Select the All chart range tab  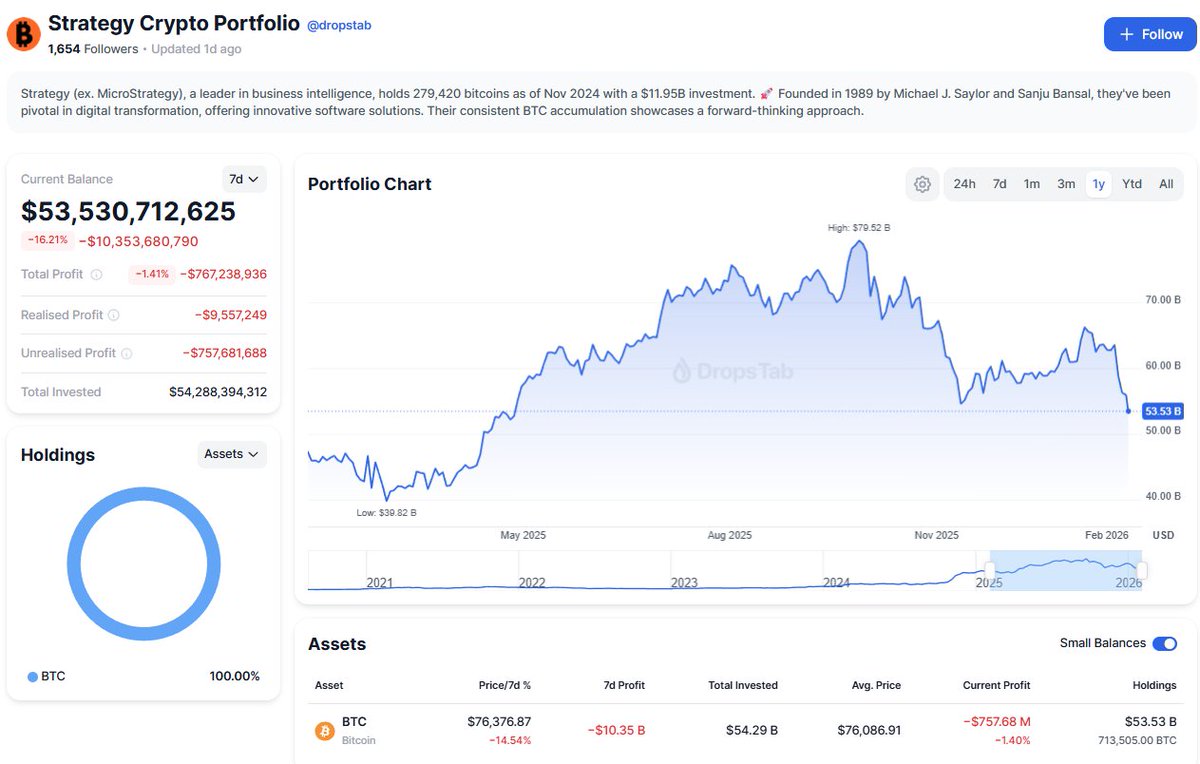1166,184
